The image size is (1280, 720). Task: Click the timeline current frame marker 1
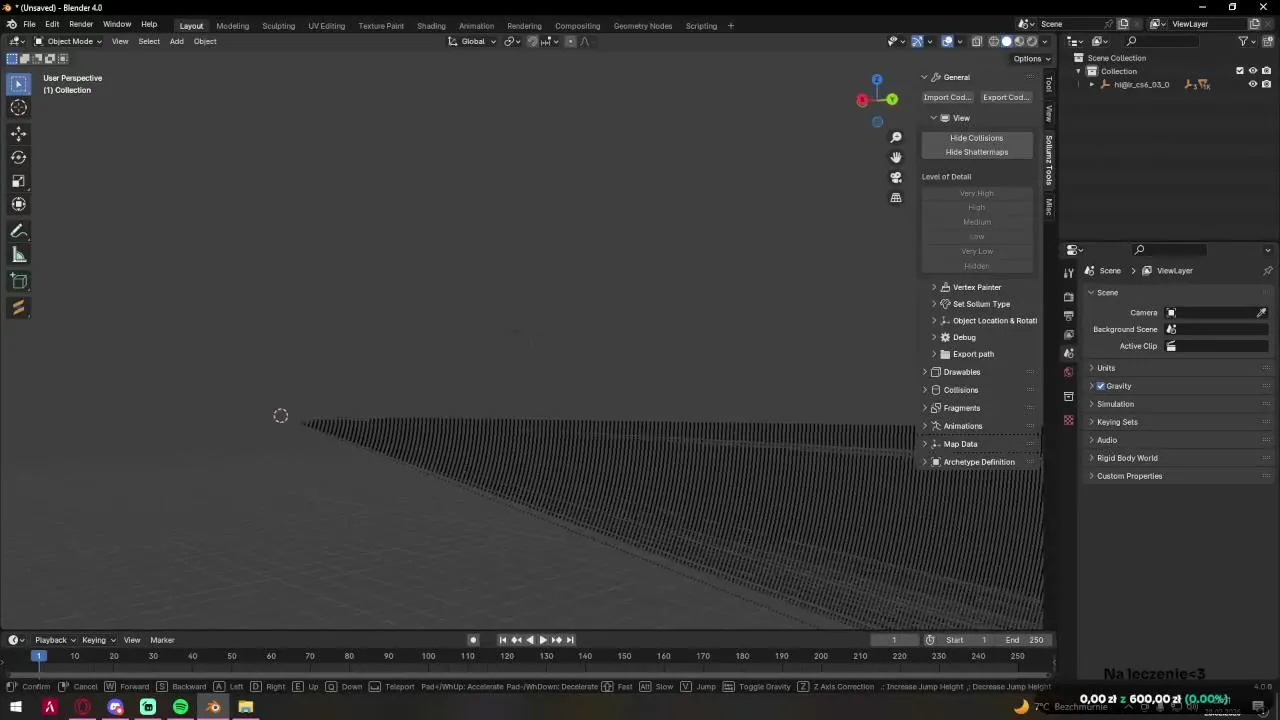pyautogui.click(x=38, y=656)
